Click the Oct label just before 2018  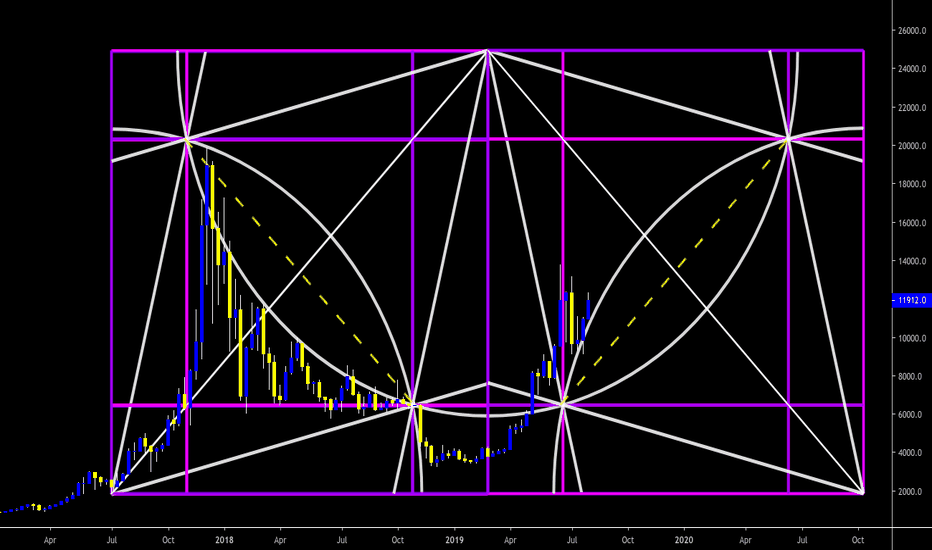(168, 540)
